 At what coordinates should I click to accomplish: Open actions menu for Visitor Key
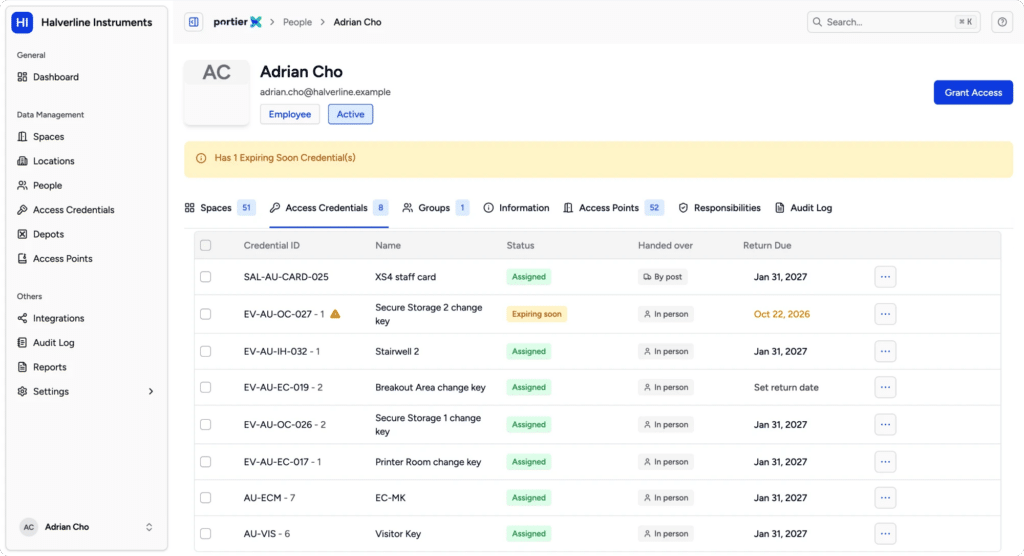click(x=885, y=534)
